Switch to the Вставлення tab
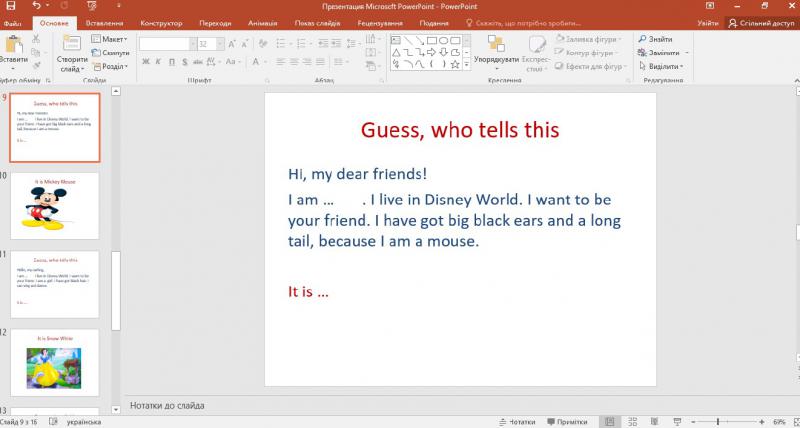Screen dimensions: 800x428 coord(105,23)
